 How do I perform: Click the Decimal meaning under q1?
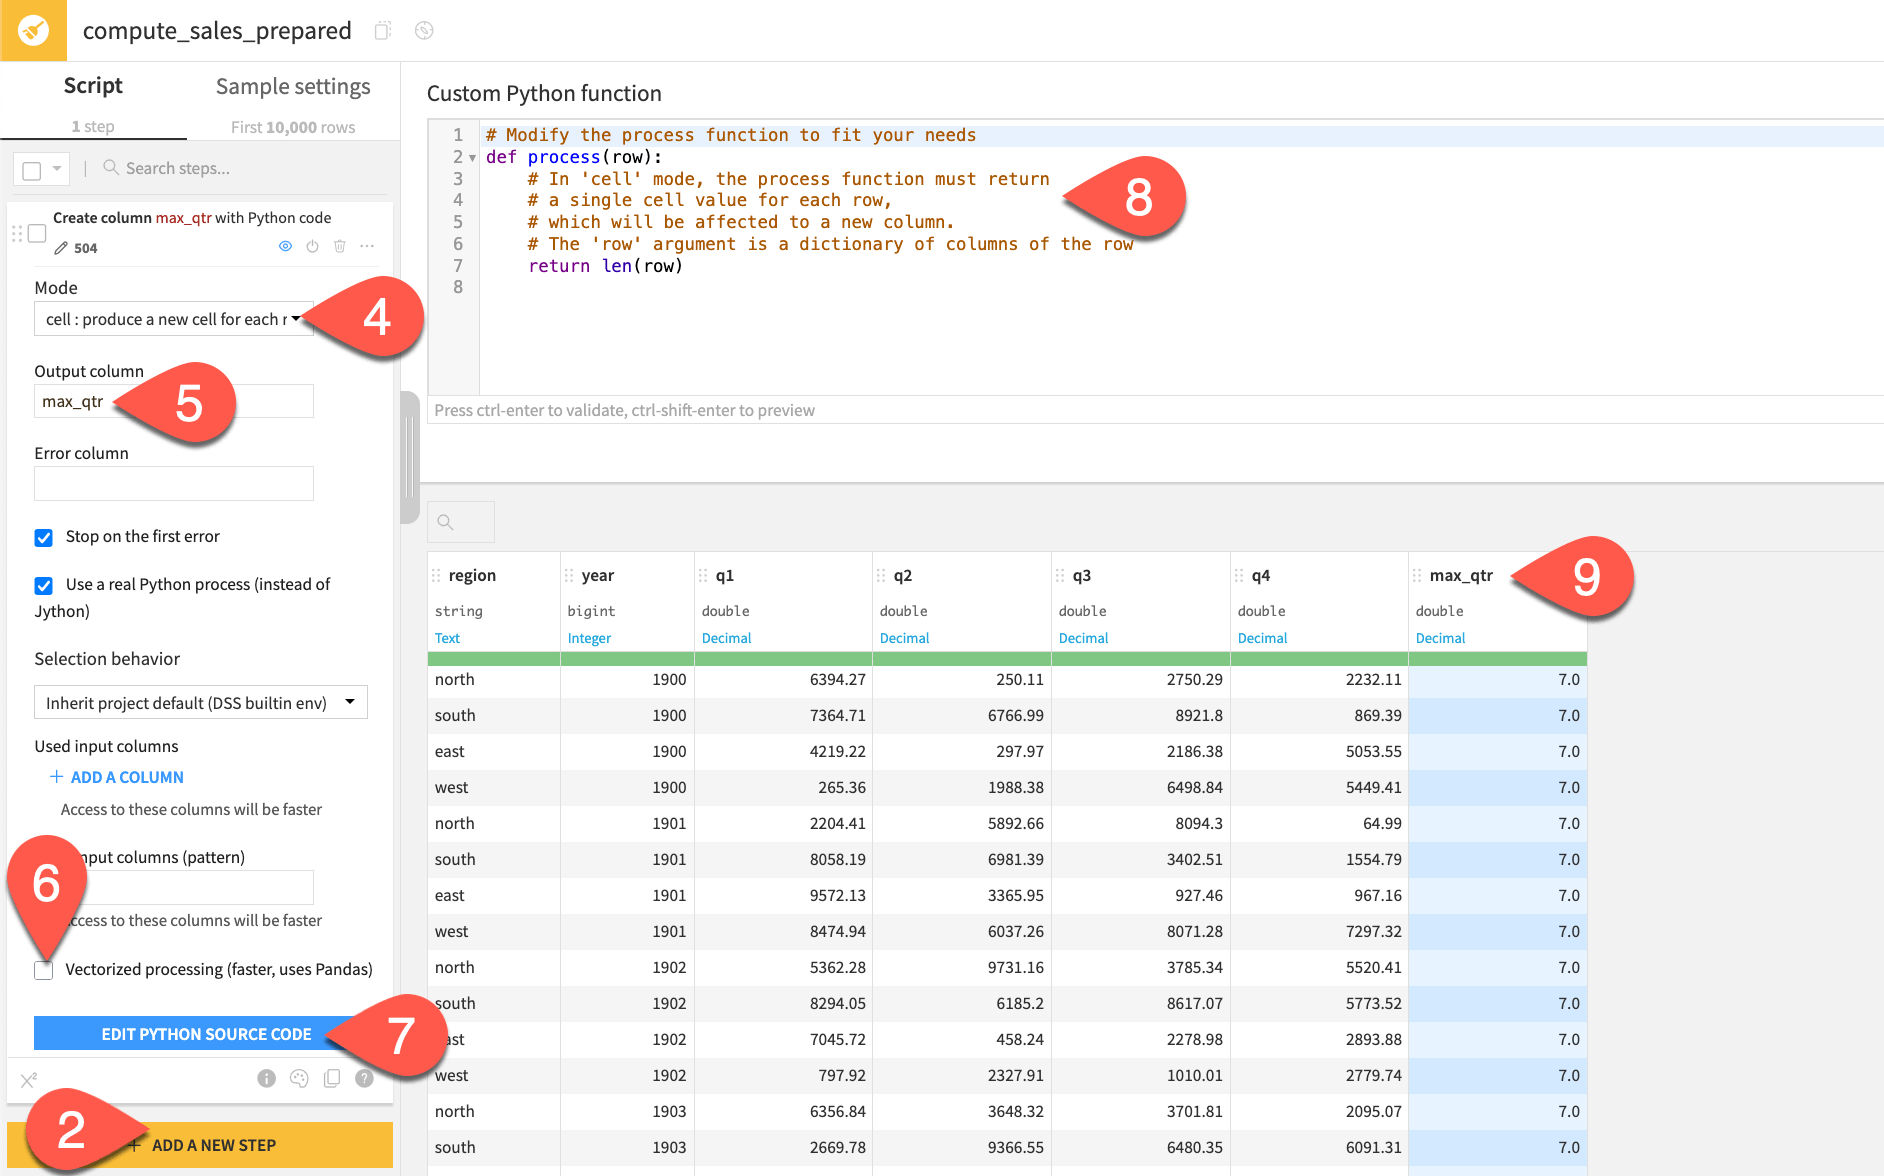[x=726, y=638]
